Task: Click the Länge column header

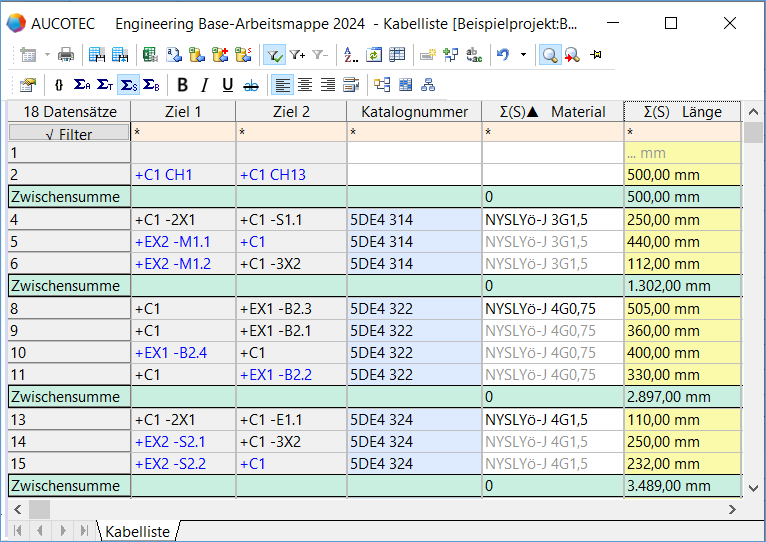Action: (x=682, y=111)
